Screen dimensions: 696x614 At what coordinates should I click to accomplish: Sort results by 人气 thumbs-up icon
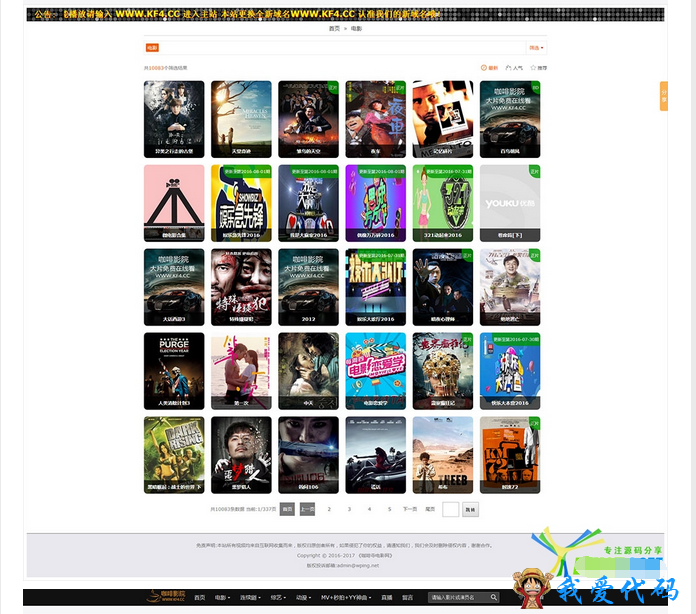click(514, 68)
